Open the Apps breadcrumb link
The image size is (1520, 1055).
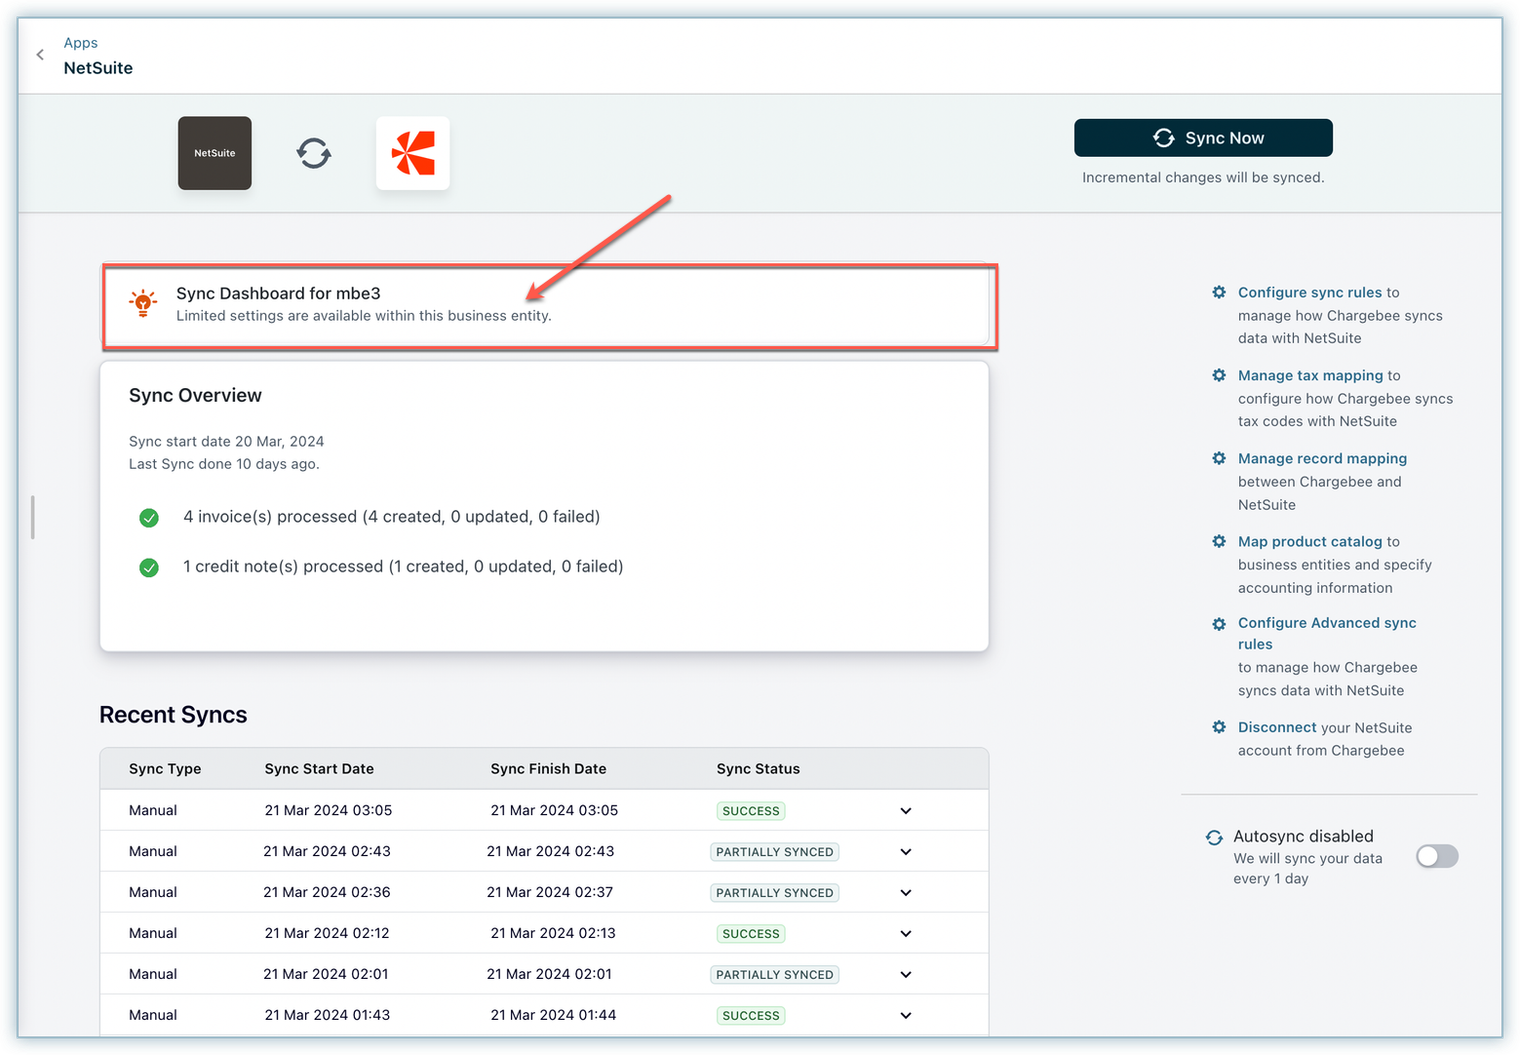pyautogui.click(x=80, y=43)
